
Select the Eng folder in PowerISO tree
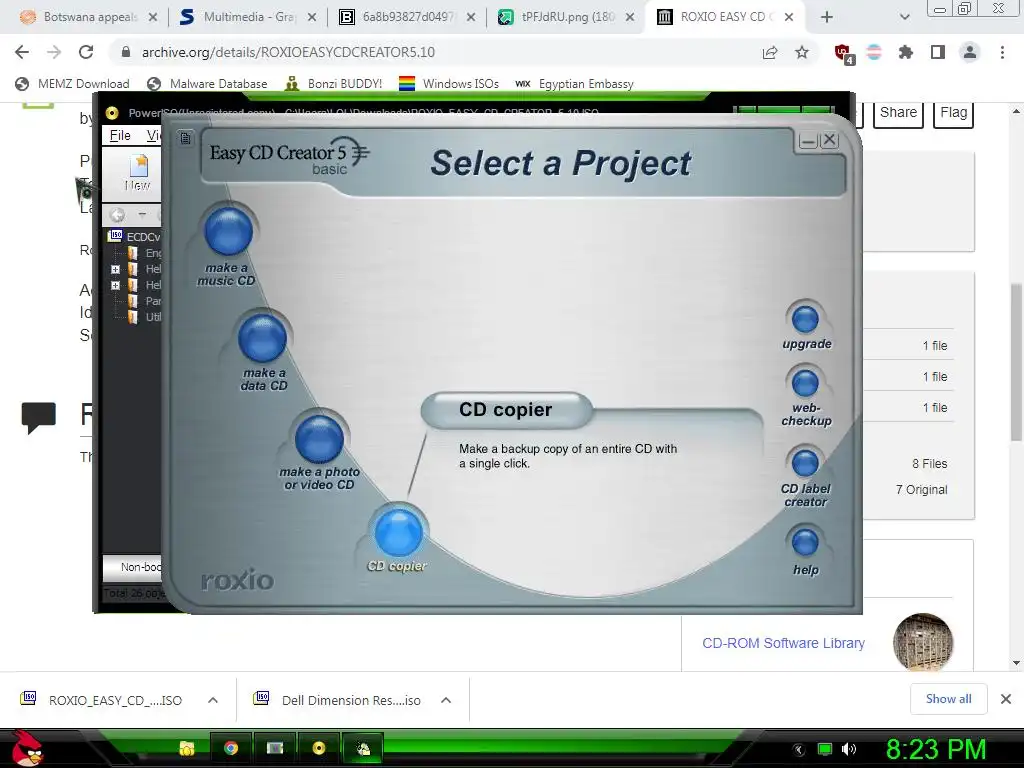(x=144, y=253)
